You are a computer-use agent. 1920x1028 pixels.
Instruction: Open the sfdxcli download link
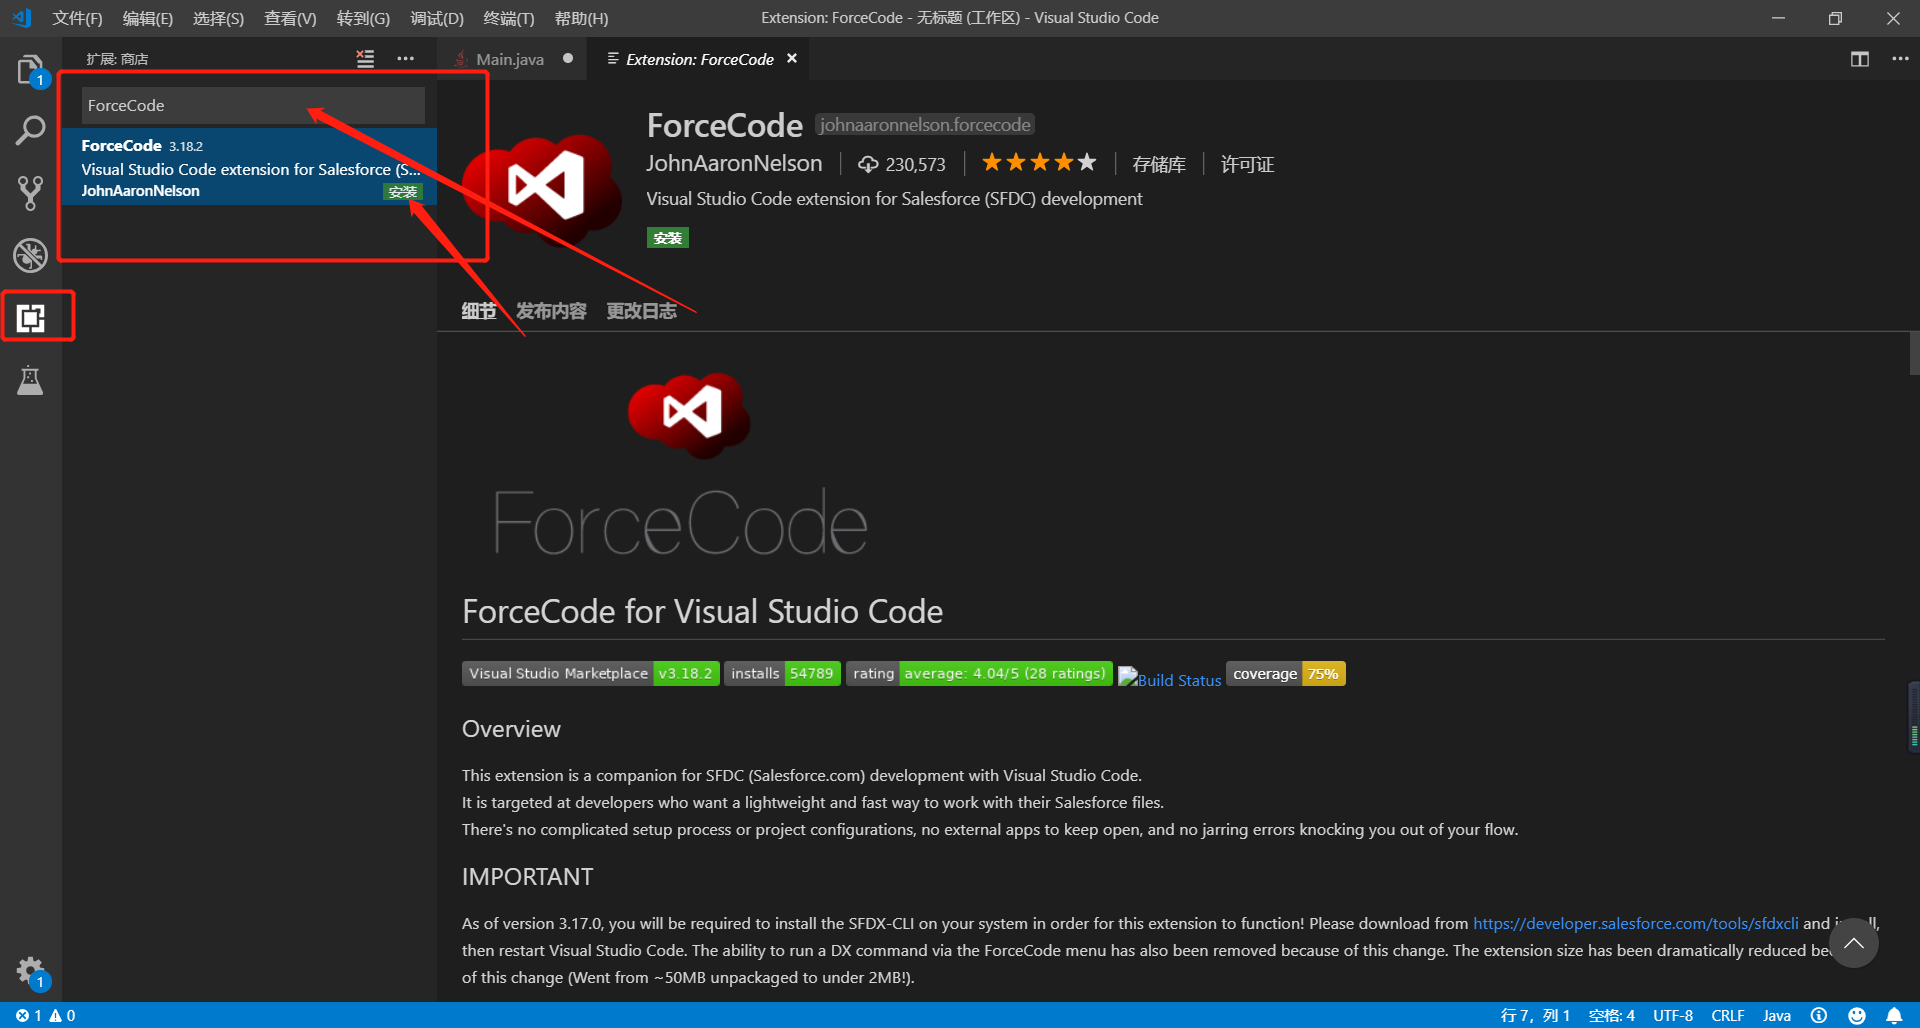pos(1635,923)
